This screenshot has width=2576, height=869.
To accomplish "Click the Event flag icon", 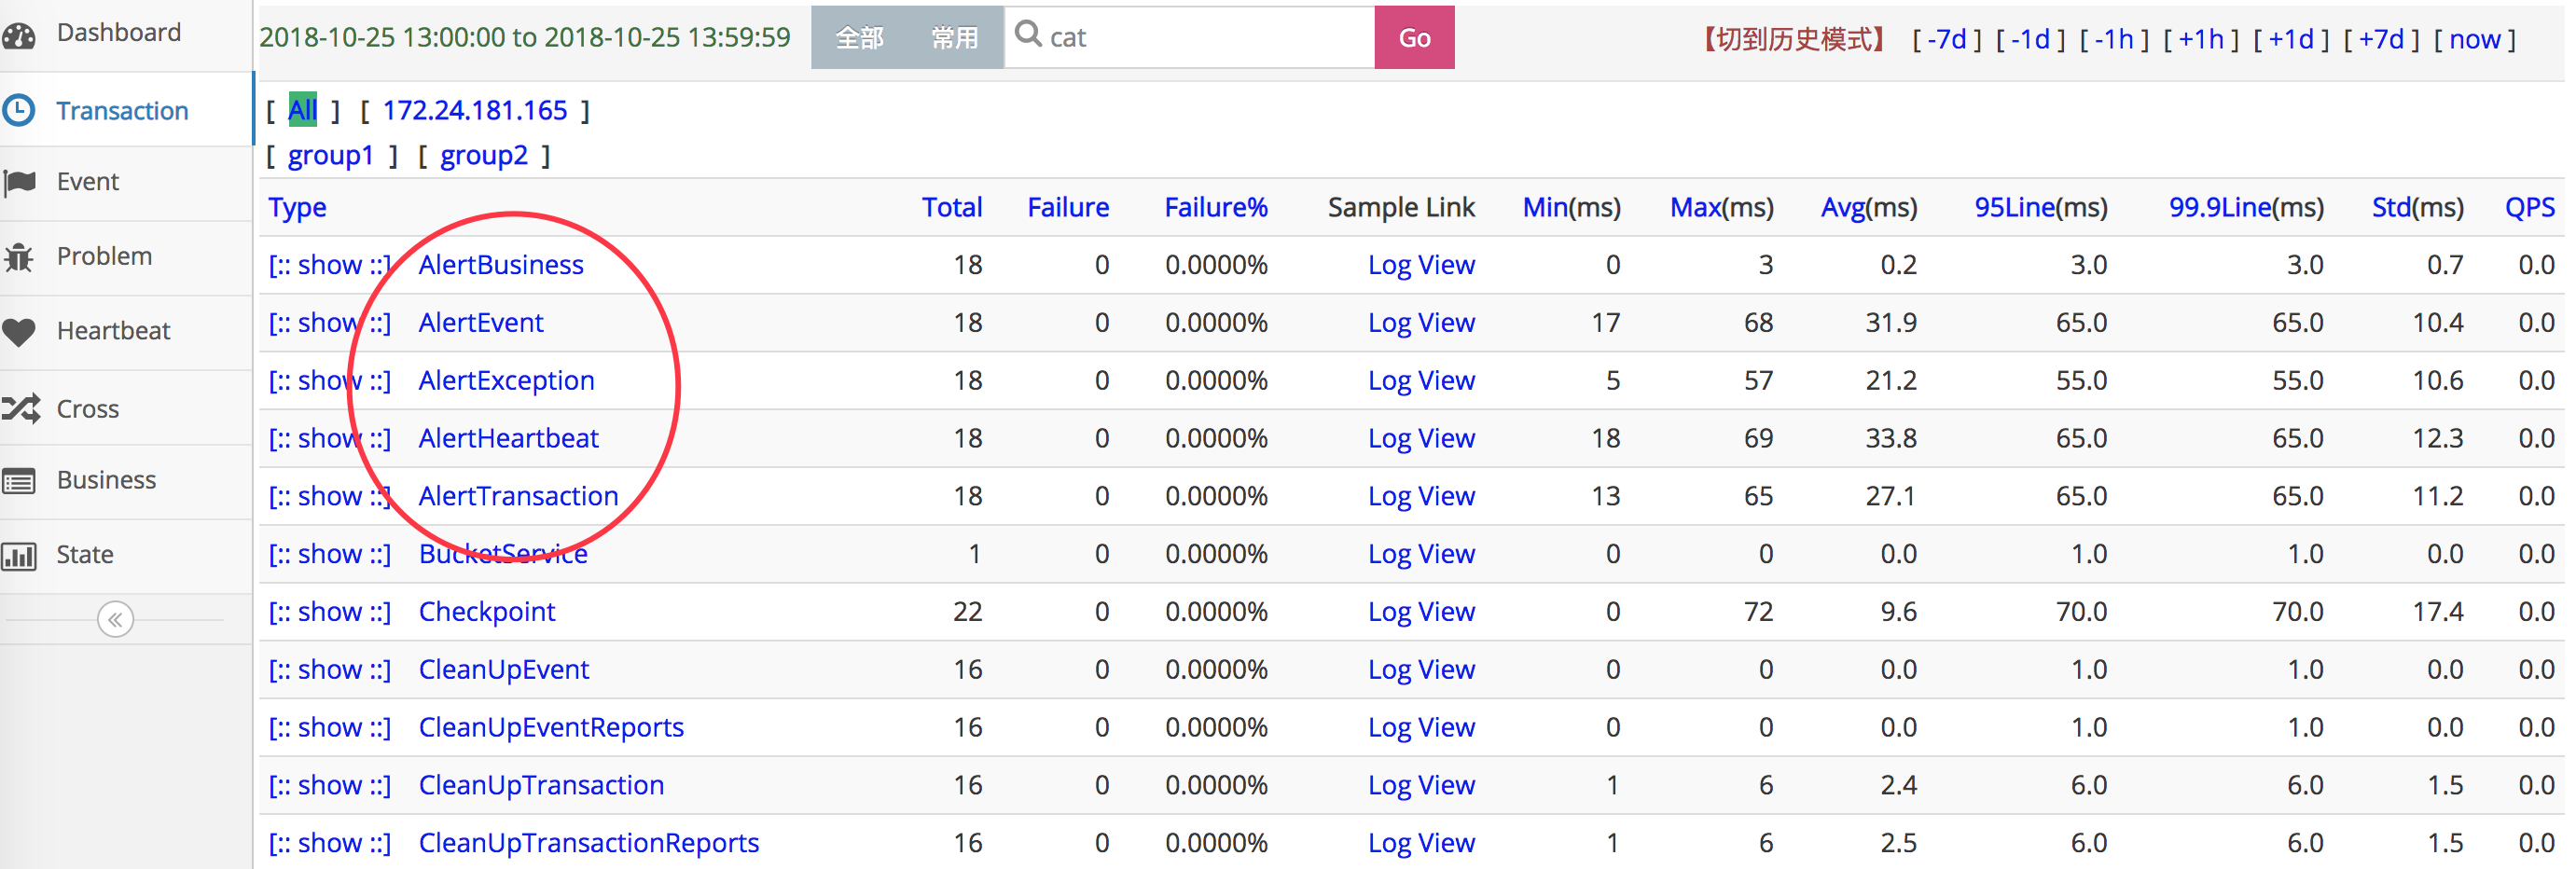I will (20, 182).
